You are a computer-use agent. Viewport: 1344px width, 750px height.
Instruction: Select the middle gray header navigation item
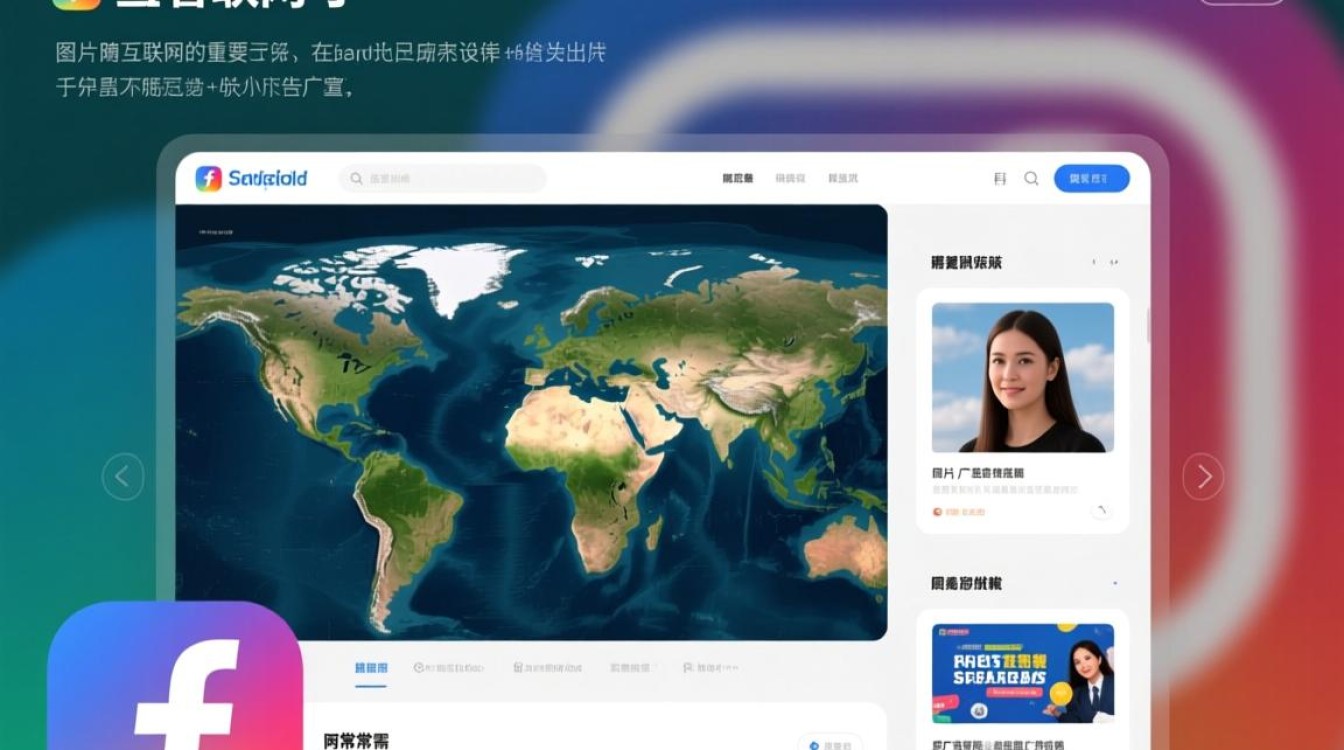click(790, 179)
